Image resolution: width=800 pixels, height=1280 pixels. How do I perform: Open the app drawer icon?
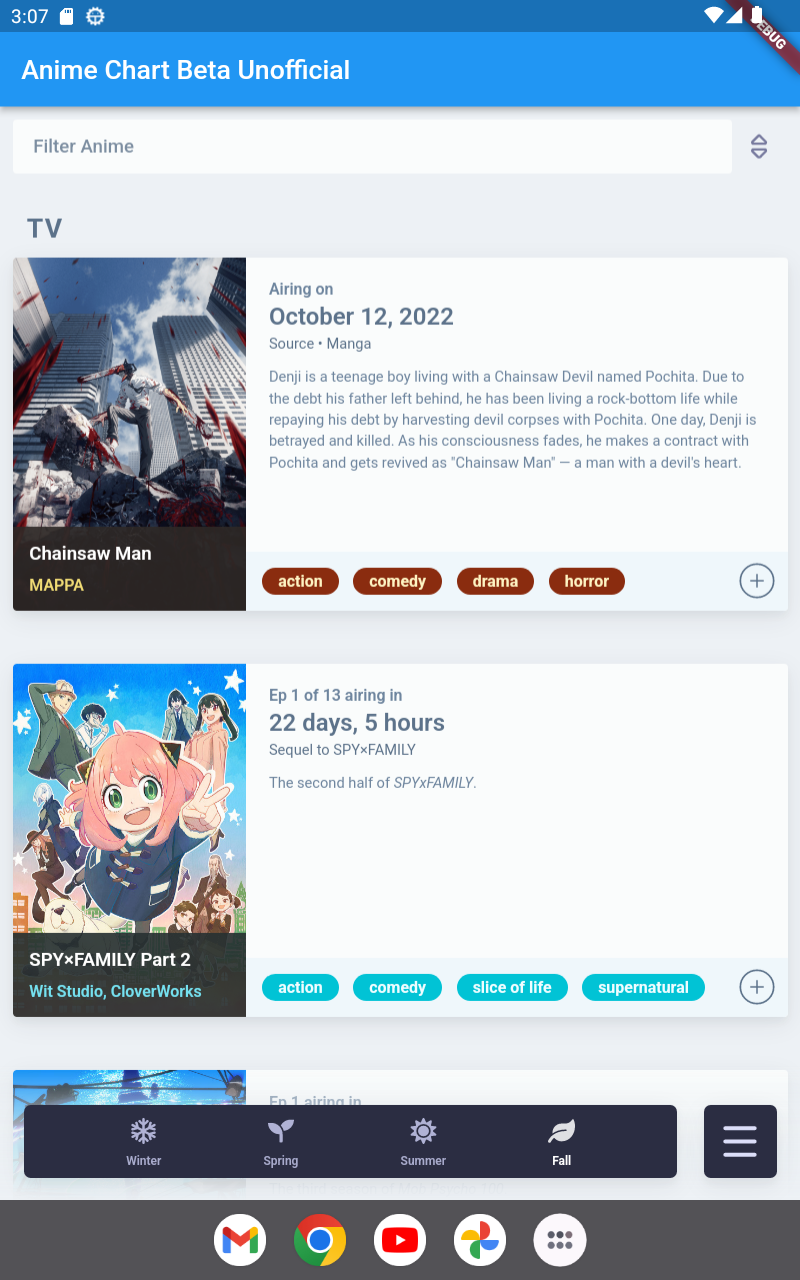[560, 1240]
